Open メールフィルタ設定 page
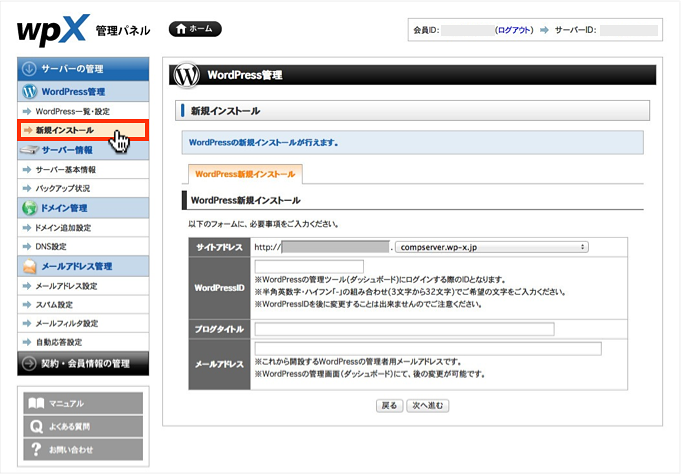This screenshot has height=474, width=681. (83, 323)
